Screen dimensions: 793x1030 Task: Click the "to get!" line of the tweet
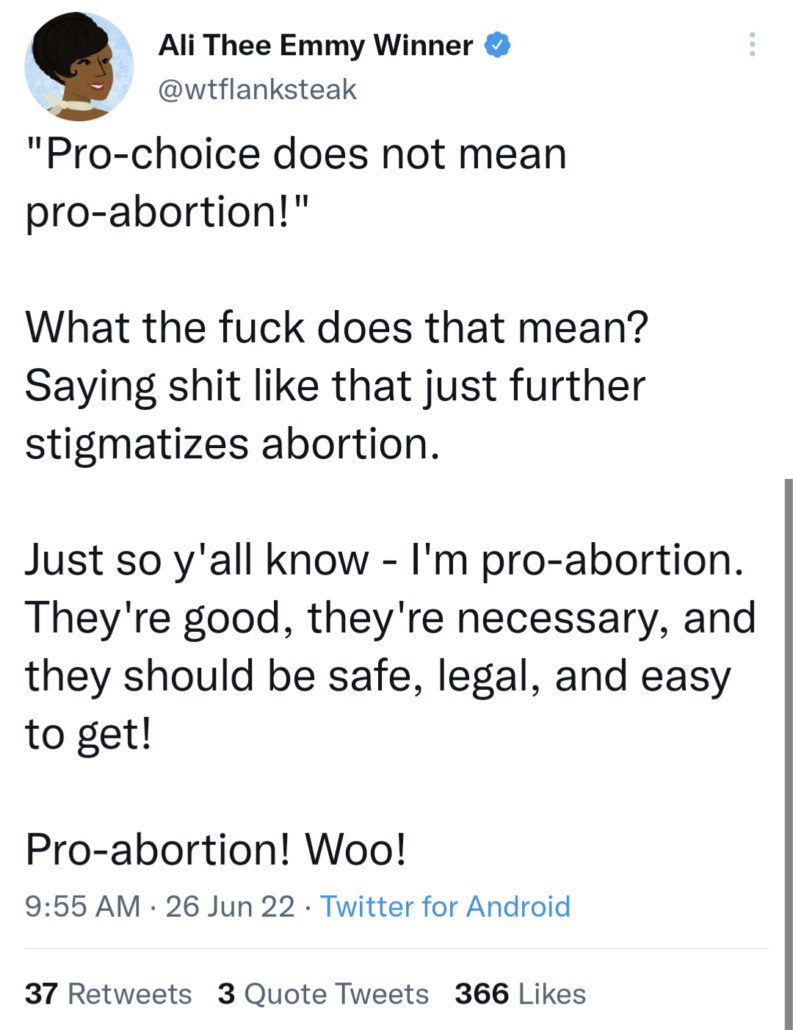88,735
